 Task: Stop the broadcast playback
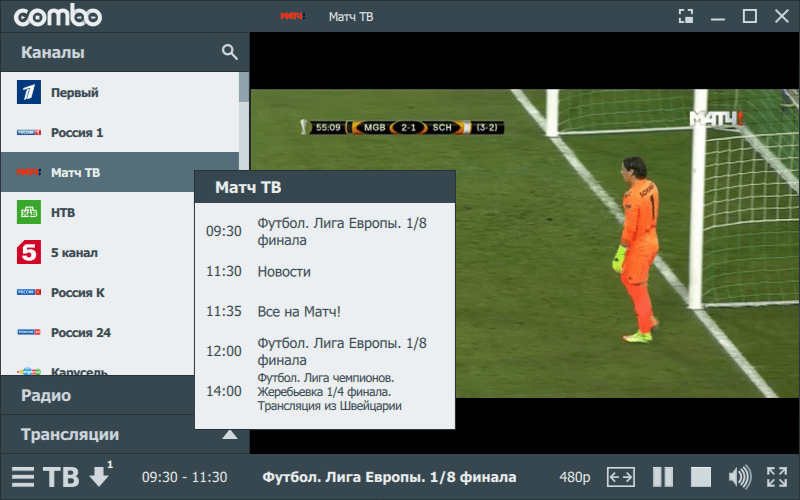coord(701,478)
